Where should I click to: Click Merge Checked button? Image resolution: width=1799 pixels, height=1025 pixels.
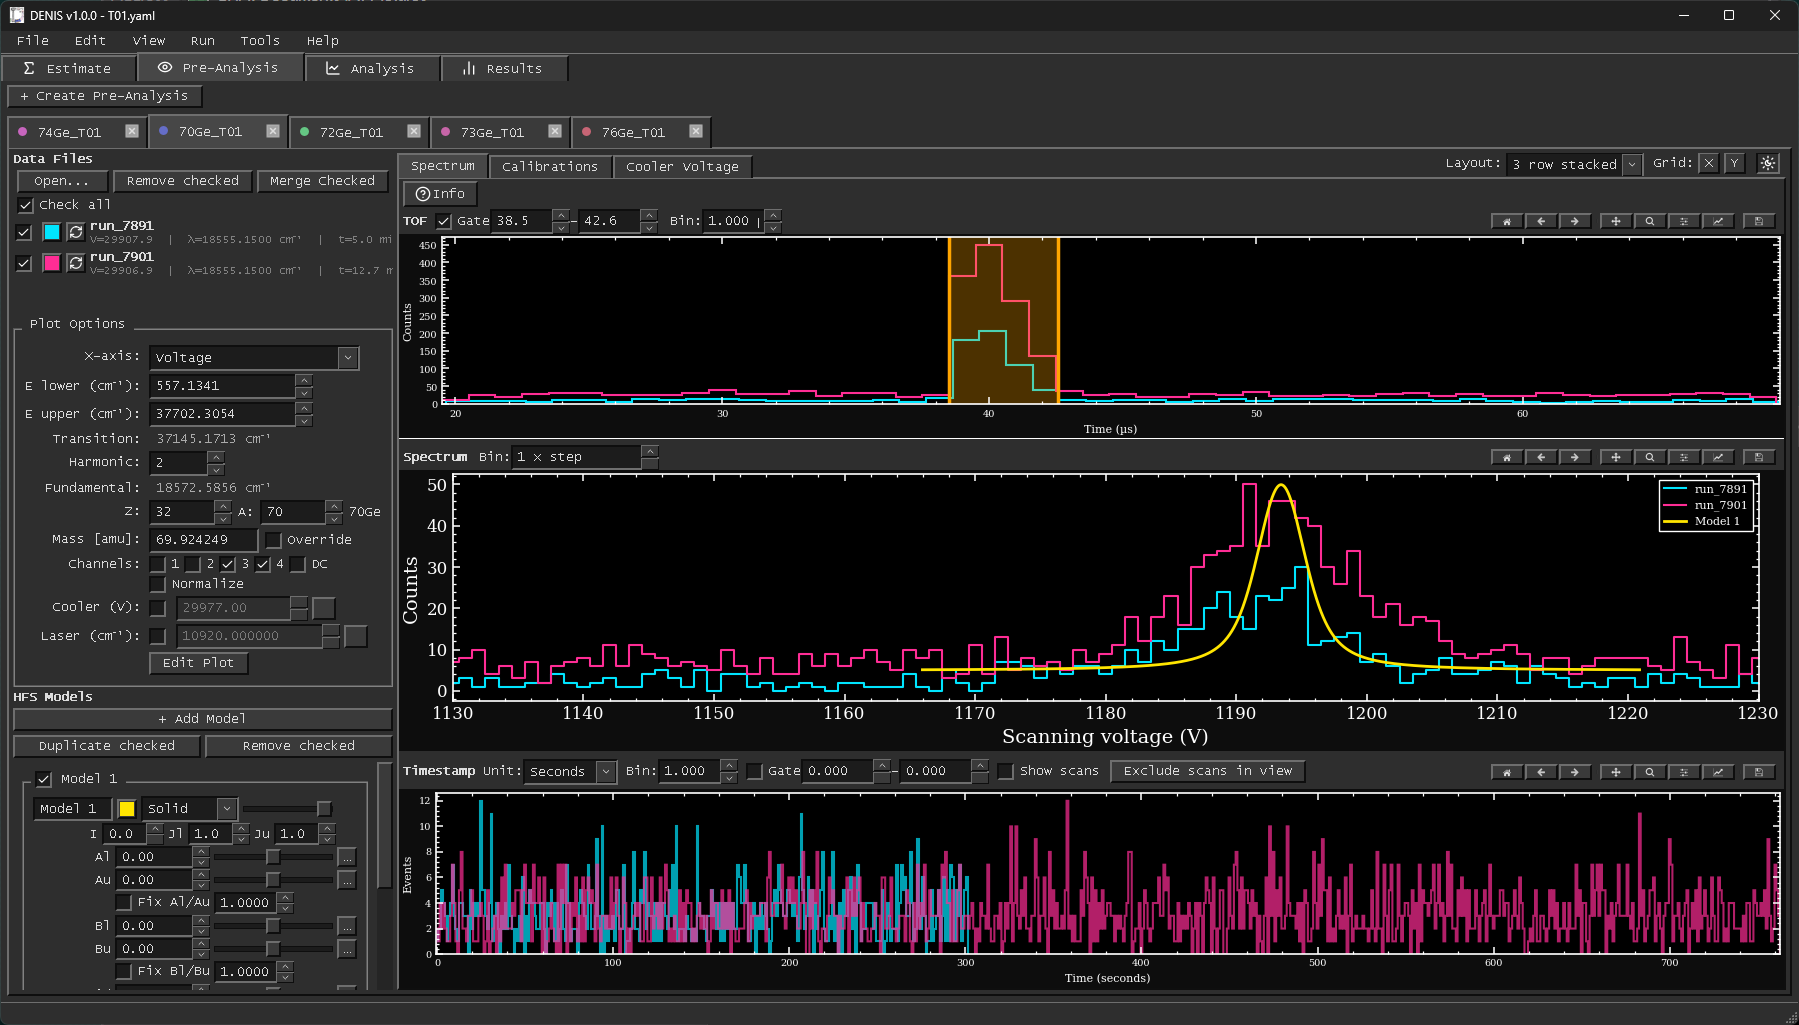(322, 181)
